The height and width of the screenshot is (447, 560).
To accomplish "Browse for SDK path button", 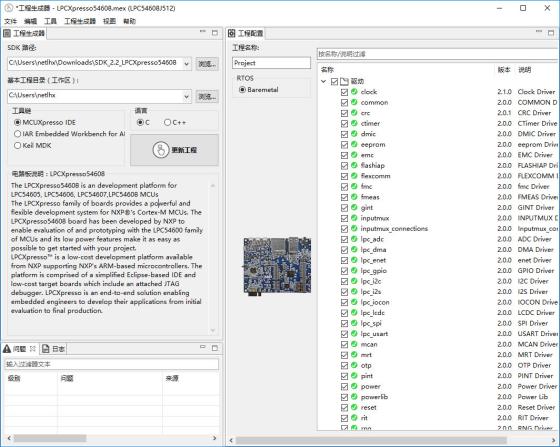I will (x=207, y=64).
